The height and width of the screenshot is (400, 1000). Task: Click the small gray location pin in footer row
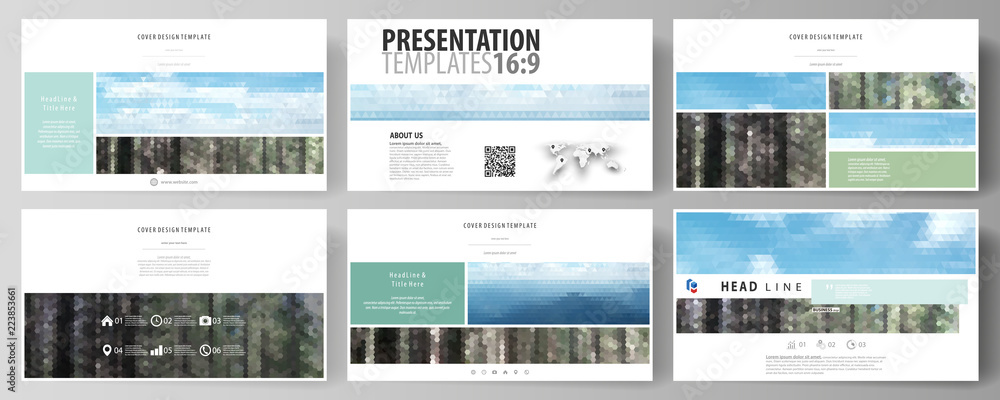pos(516,372)
